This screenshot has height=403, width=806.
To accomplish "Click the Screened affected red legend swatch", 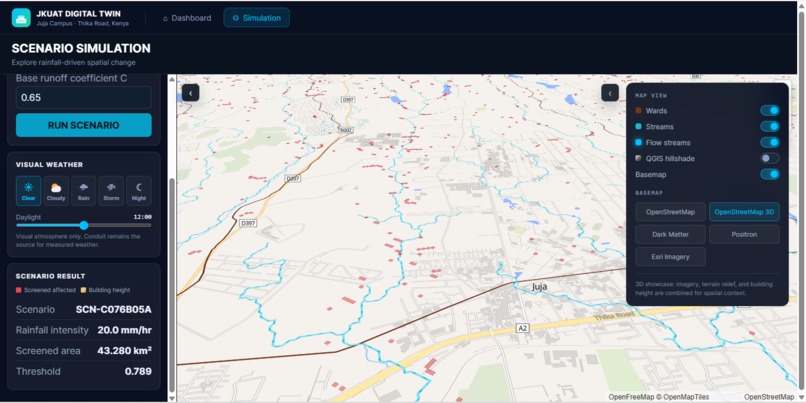I will click(19, 290).
